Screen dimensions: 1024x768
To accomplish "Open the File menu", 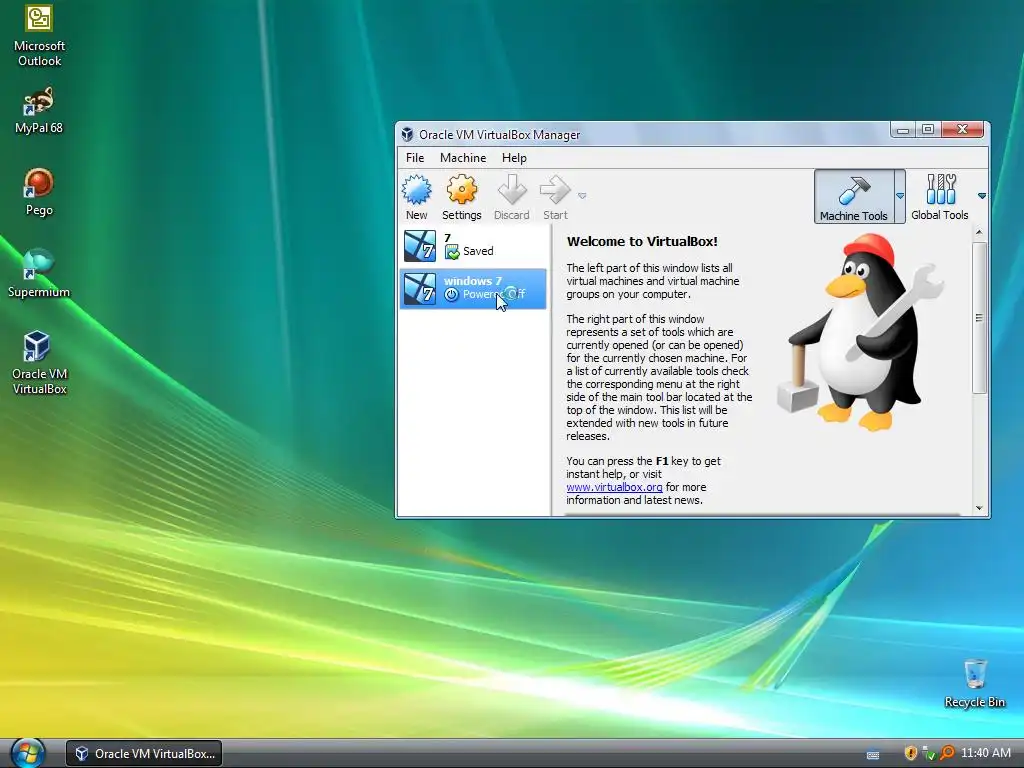I will tap(415, 157).
